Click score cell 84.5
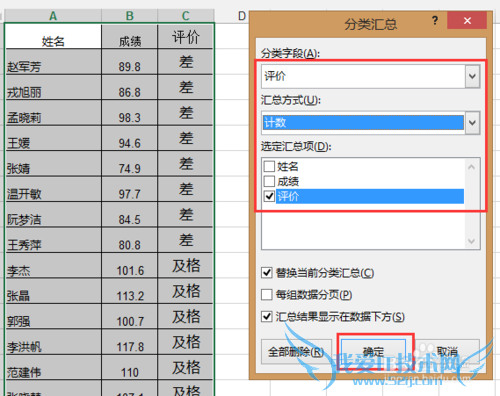Viewport: 500px width, 396px height. pos(130,215)
